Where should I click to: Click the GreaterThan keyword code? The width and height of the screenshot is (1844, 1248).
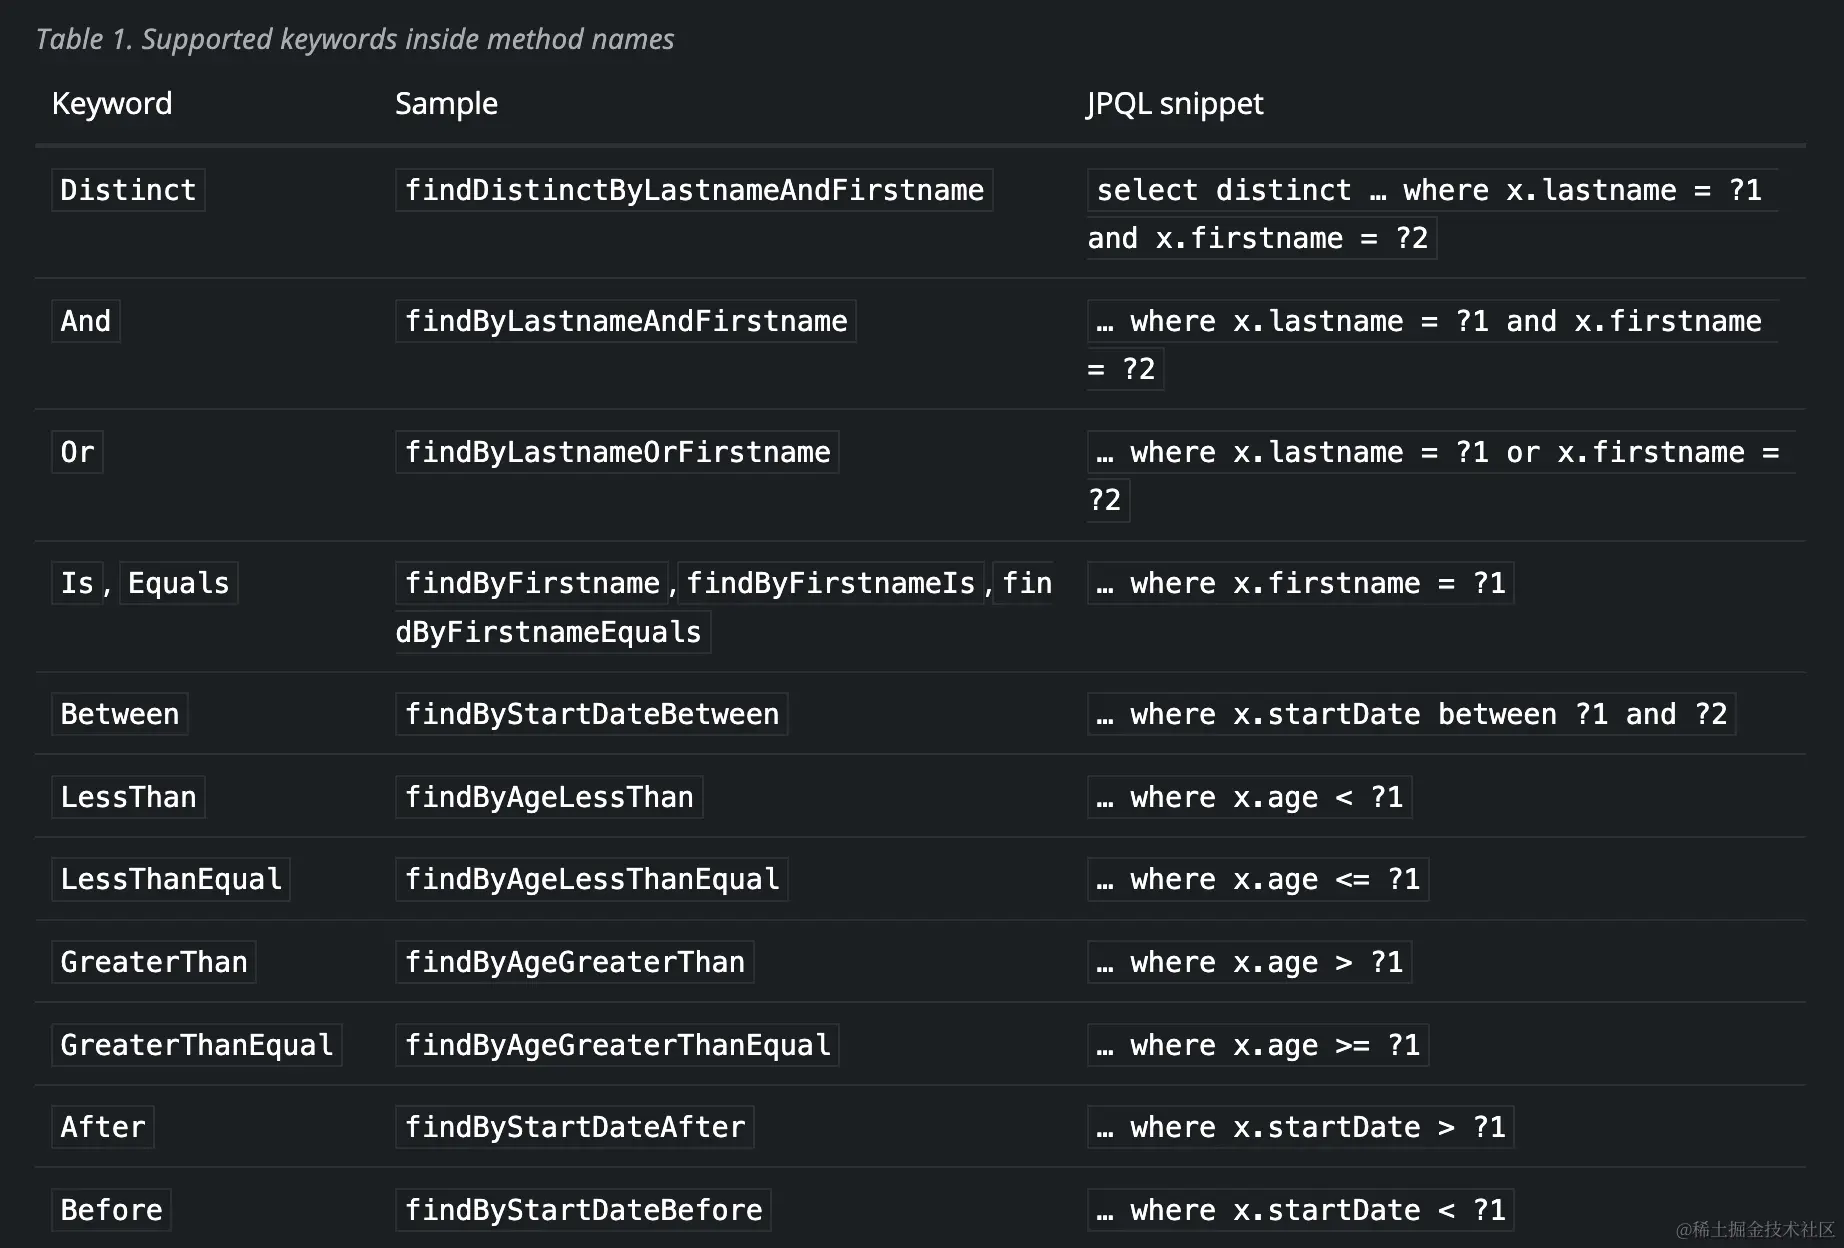(154, 962)
